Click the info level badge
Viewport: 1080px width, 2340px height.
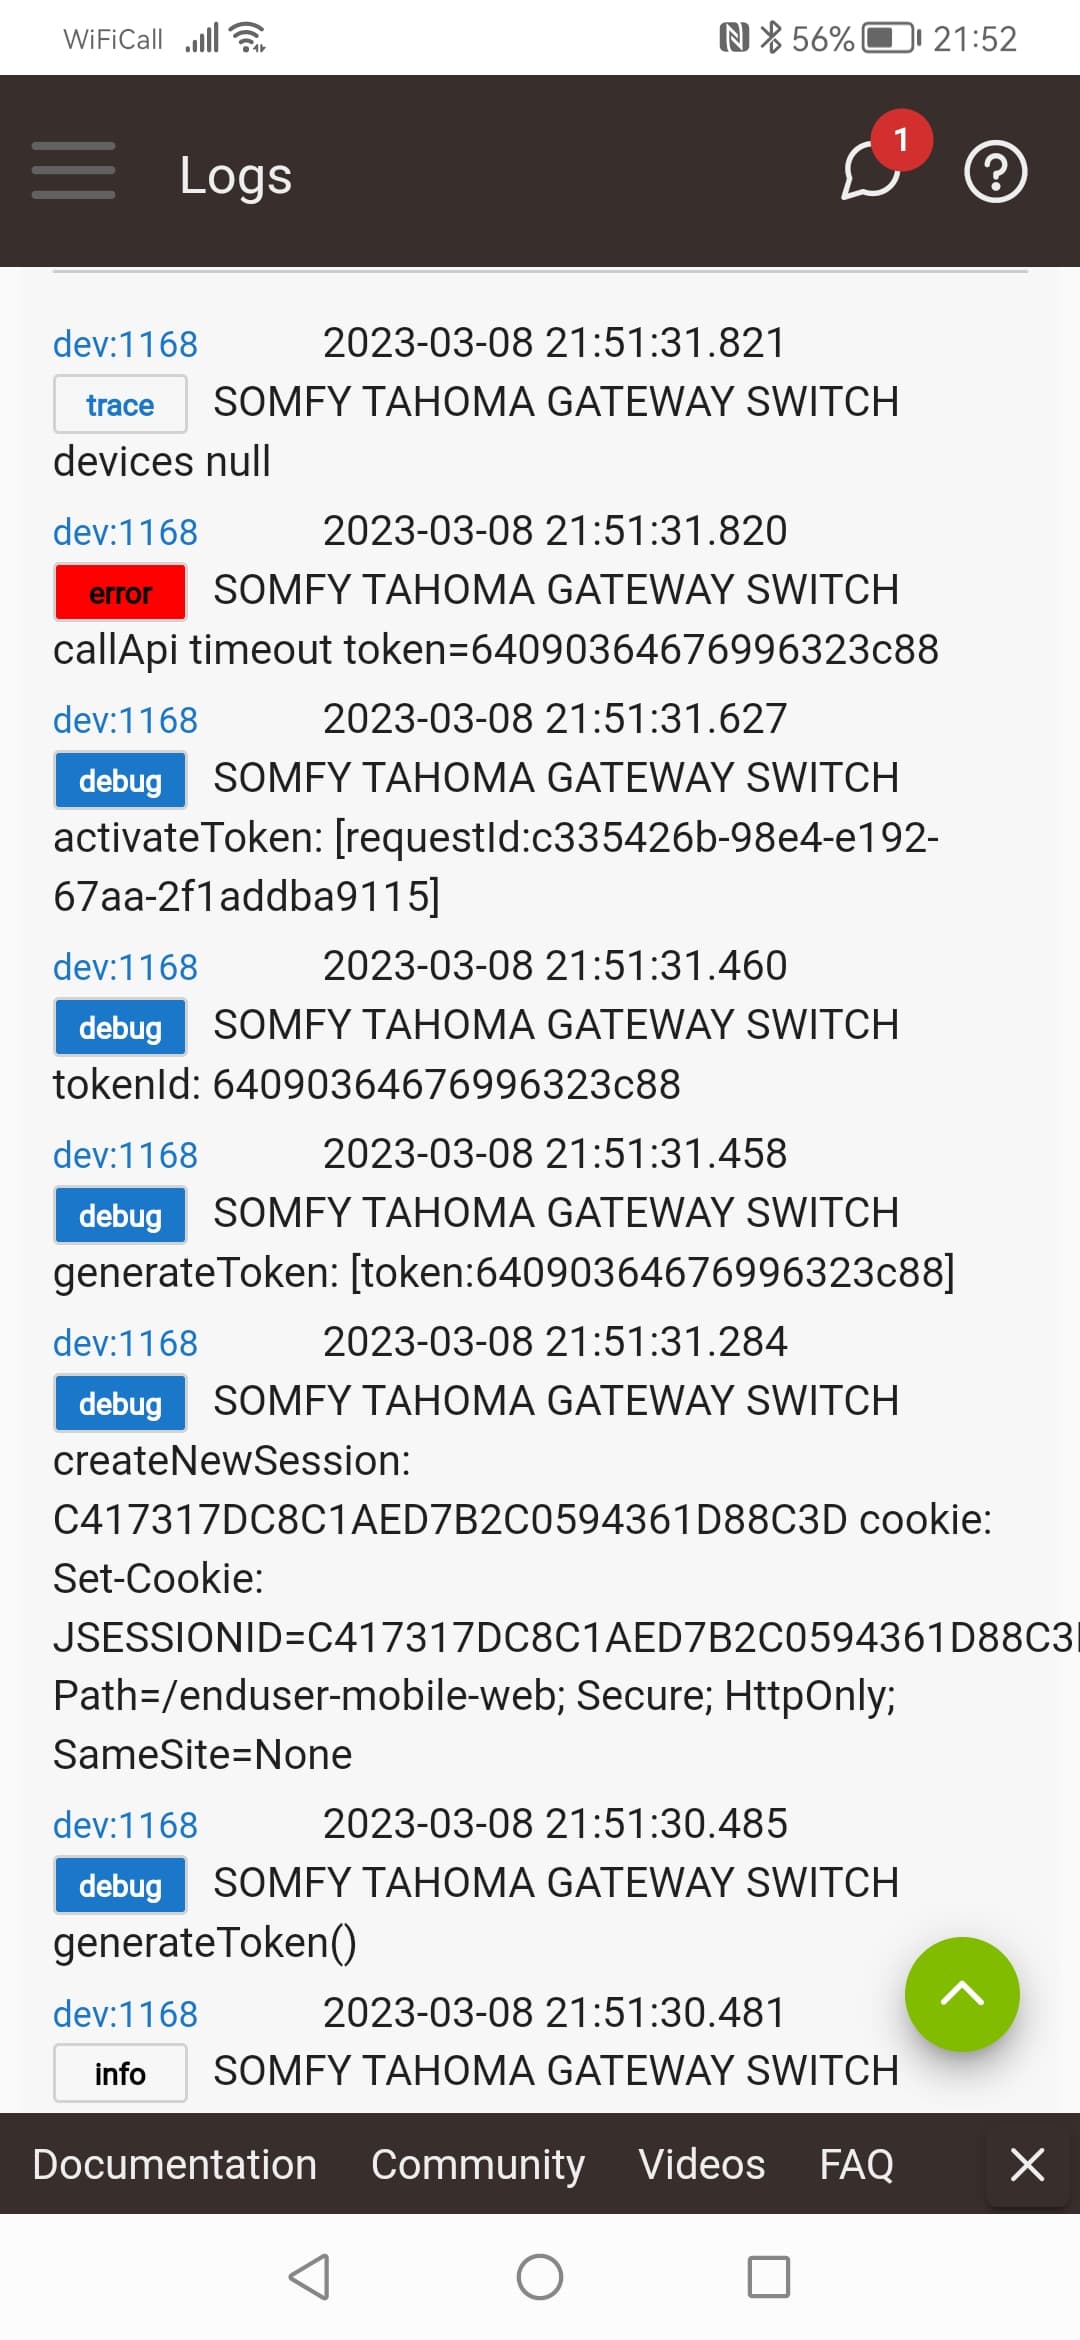120,2074
